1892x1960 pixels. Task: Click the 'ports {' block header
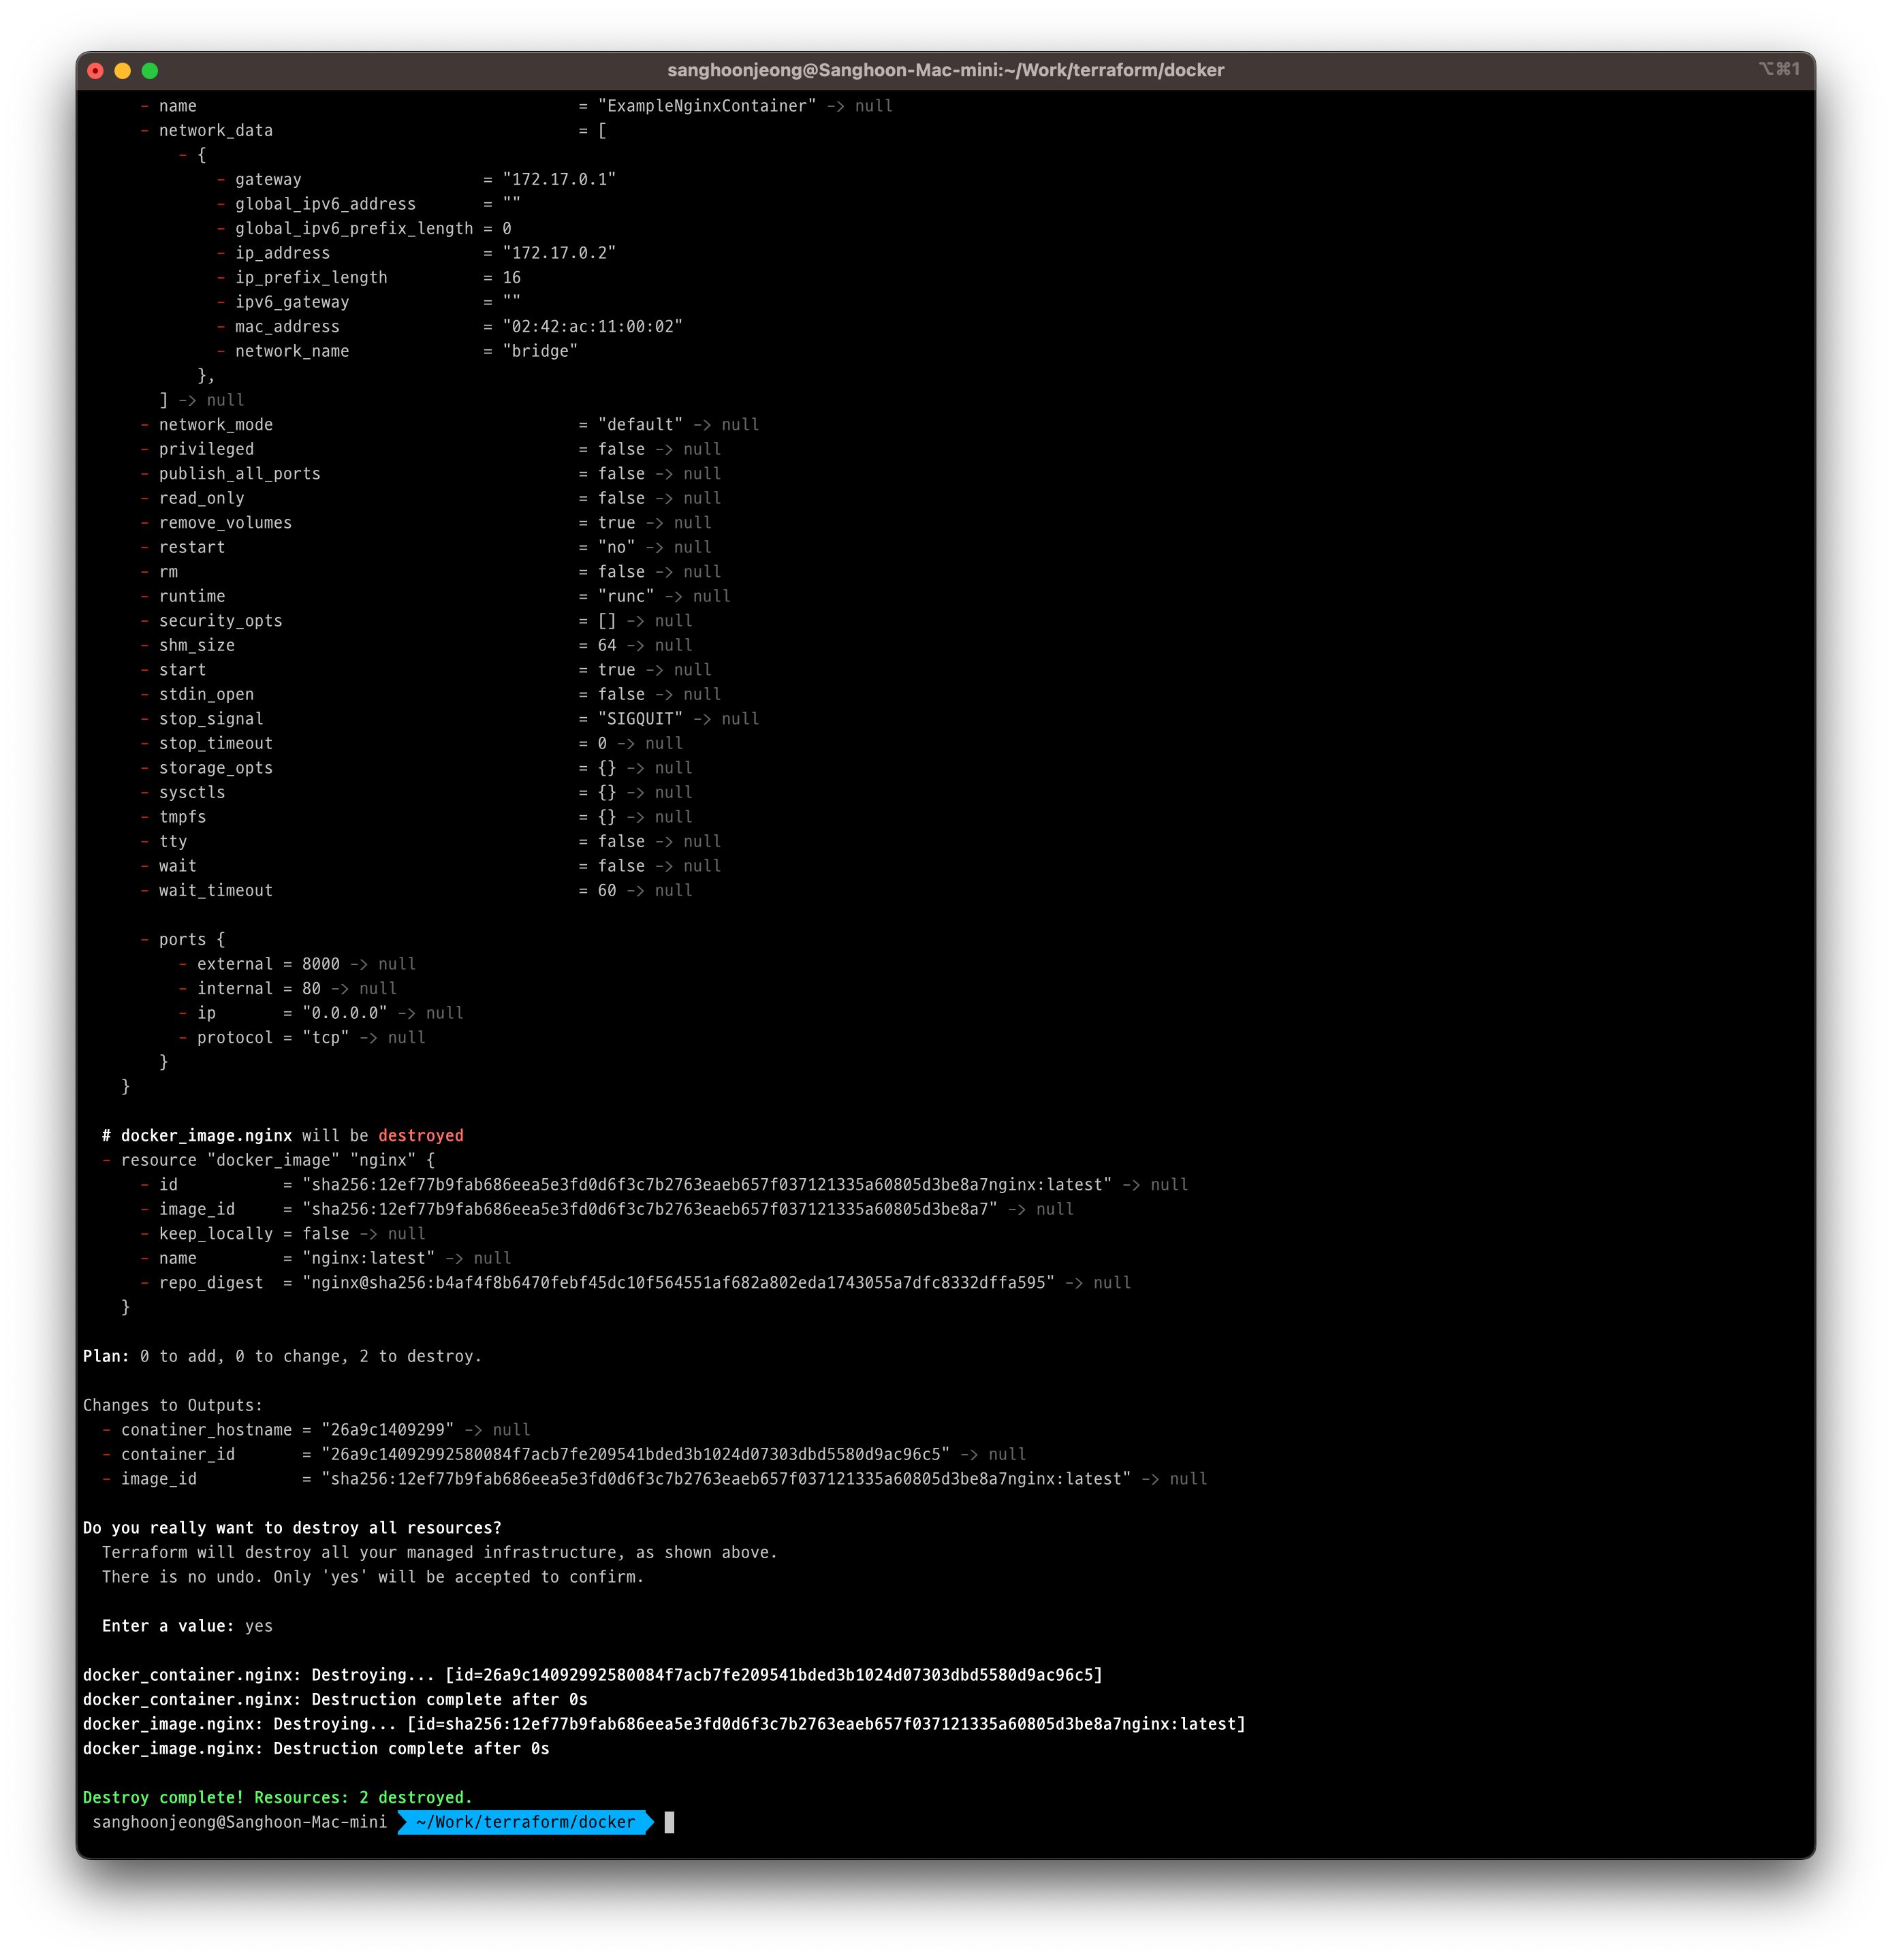tap(191, 939)
